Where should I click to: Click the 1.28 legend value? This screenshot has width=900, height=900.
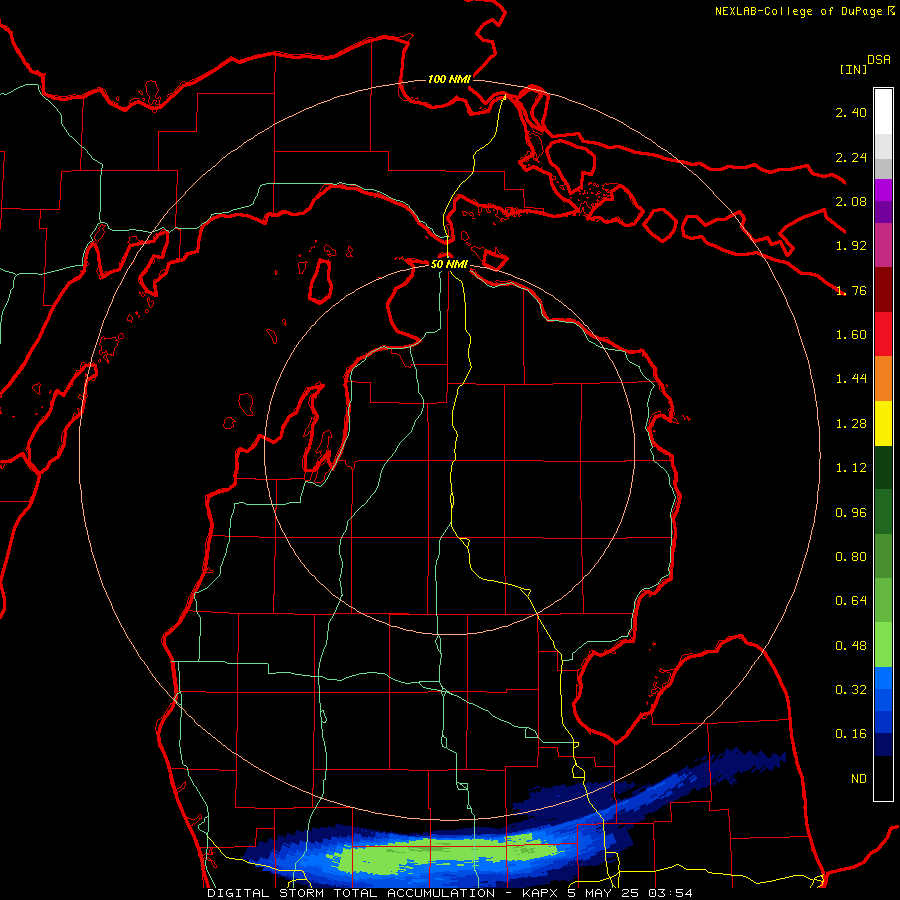(x=851, y=424)
